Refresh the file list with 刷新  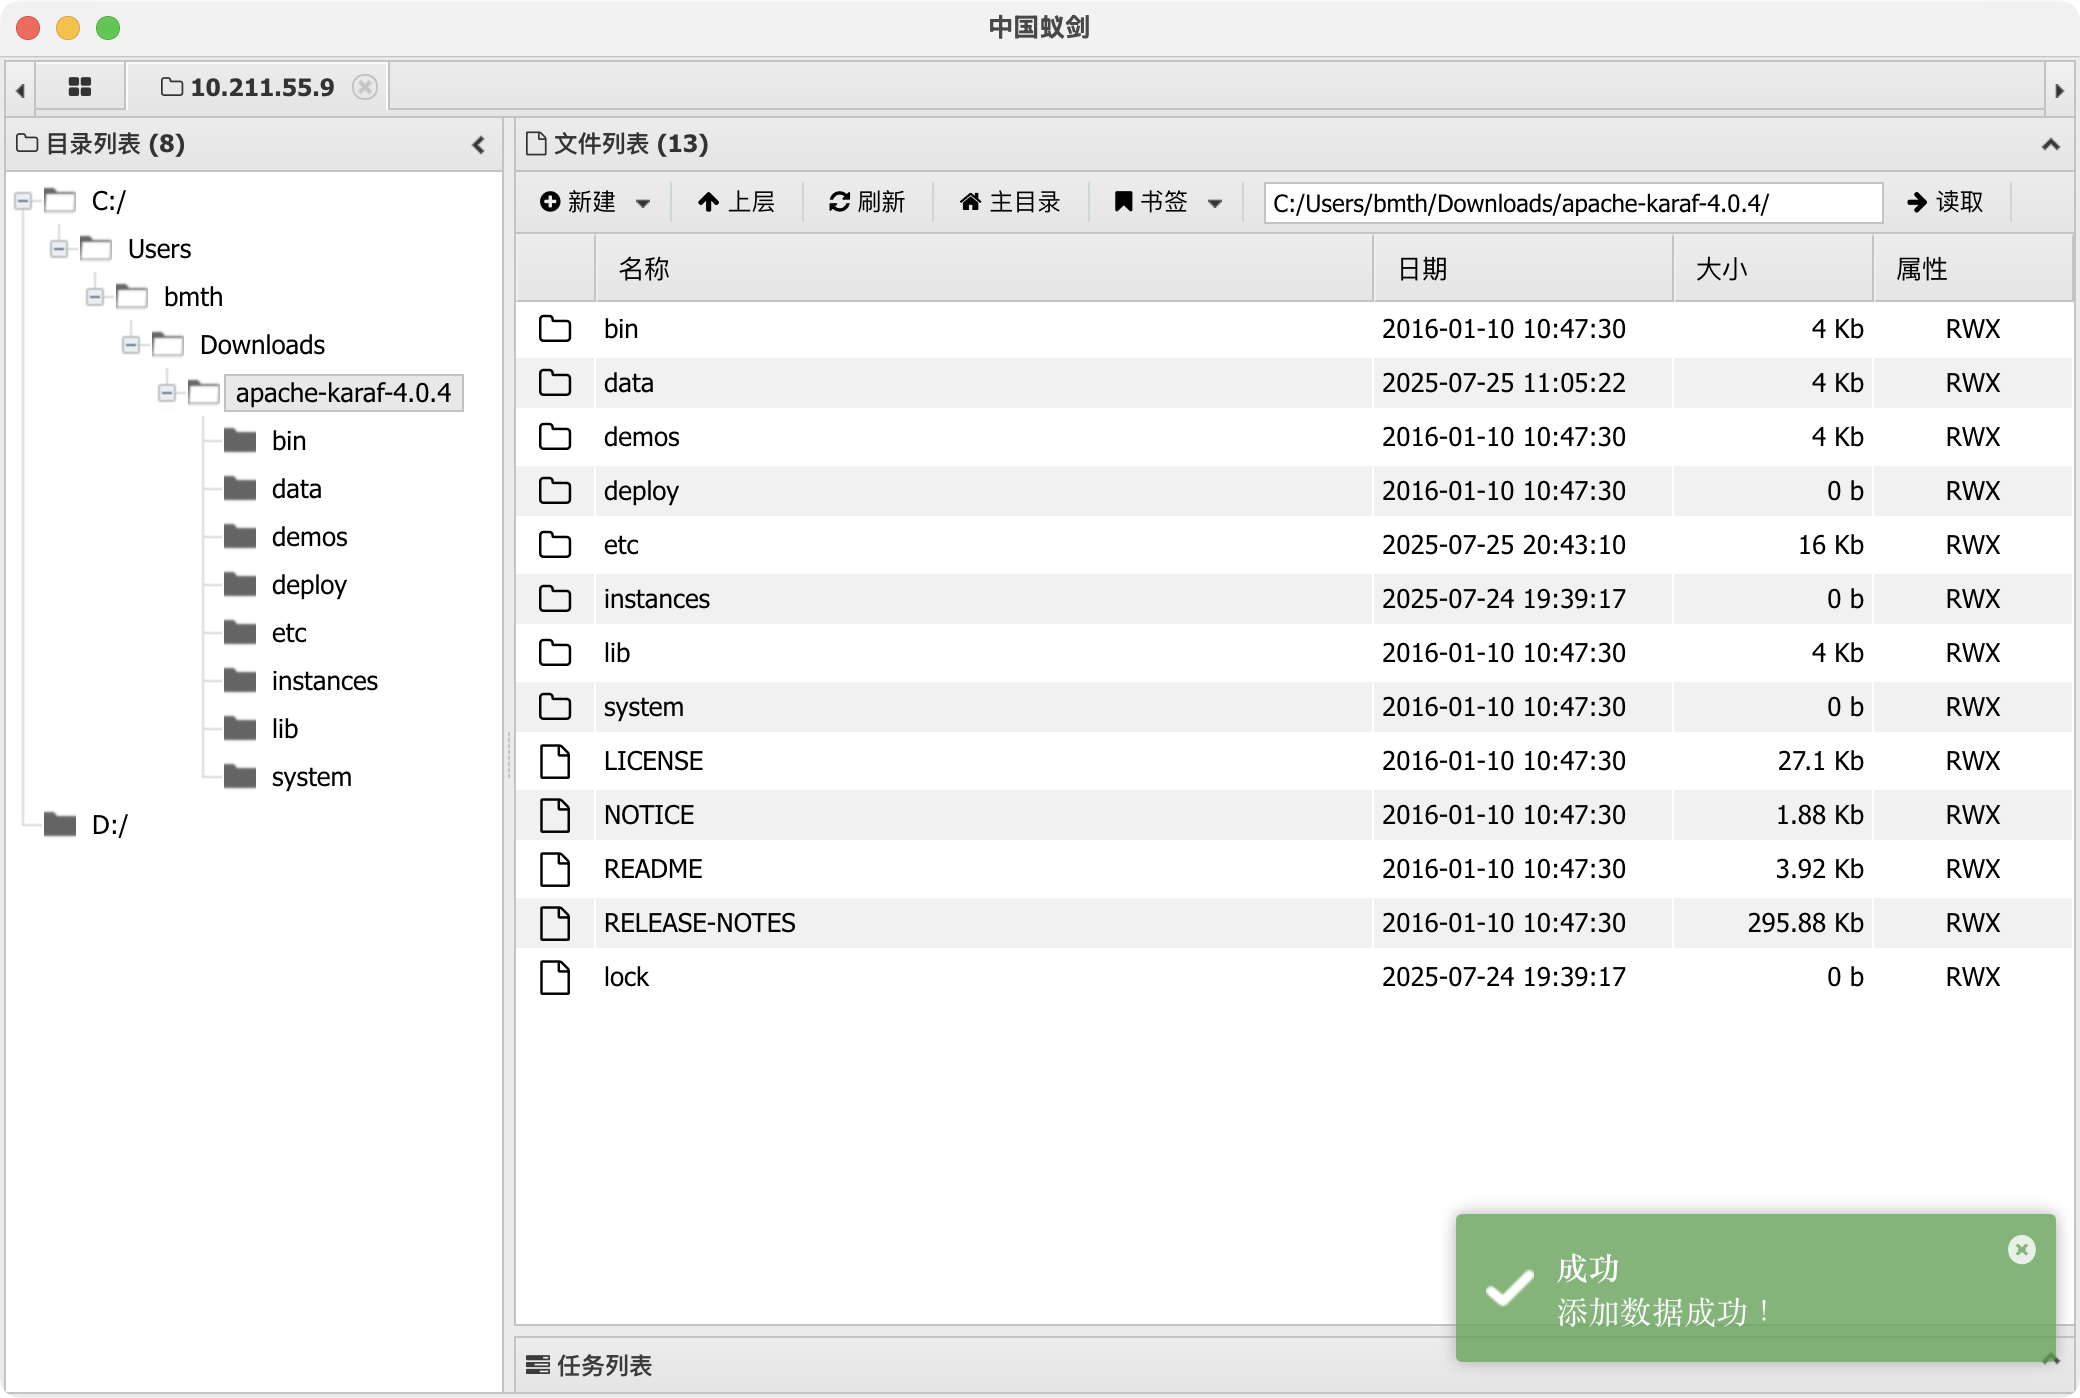click(x=867, y=203)
